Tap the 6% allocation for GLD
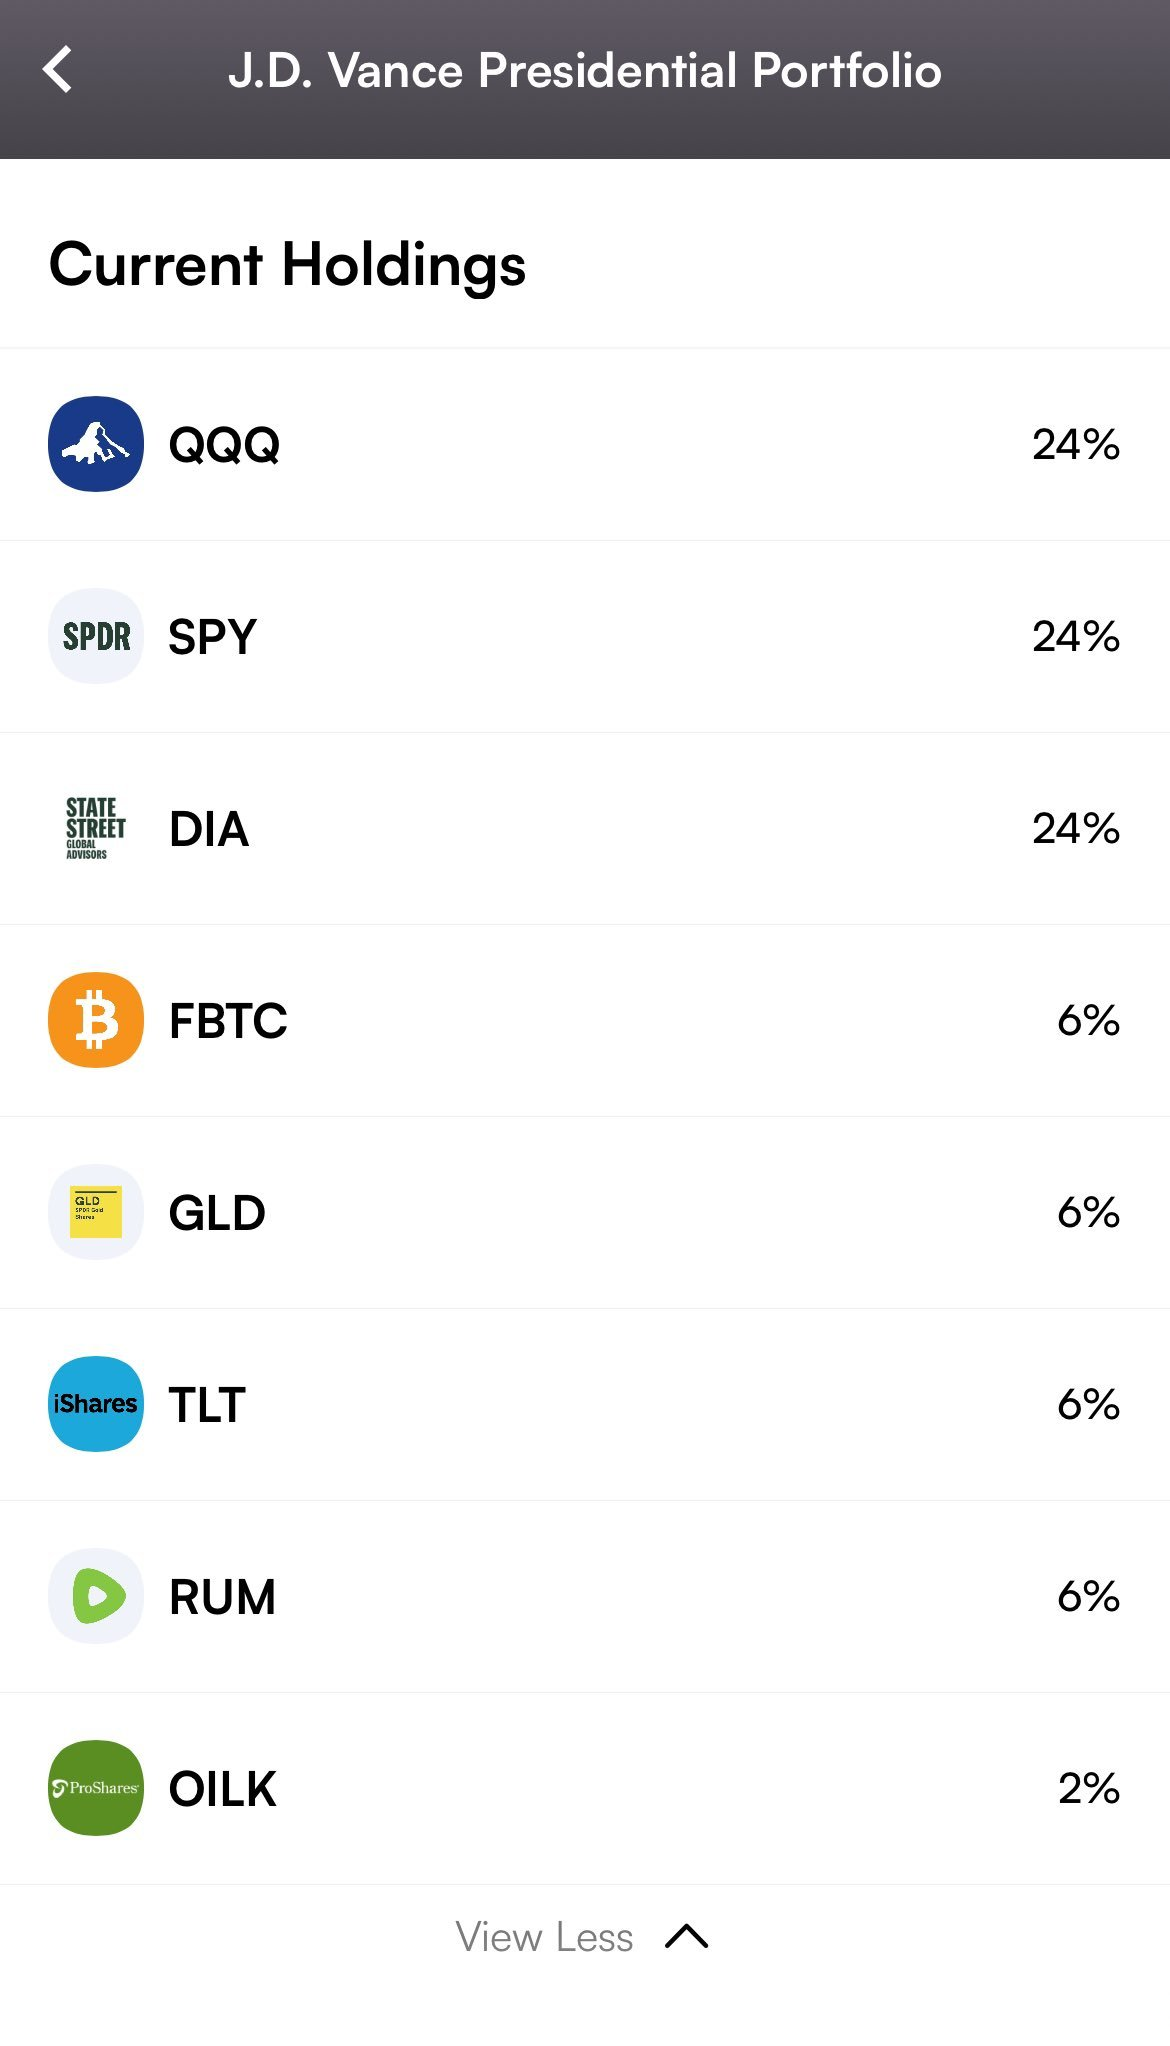 click(x=1088, y=1212)
